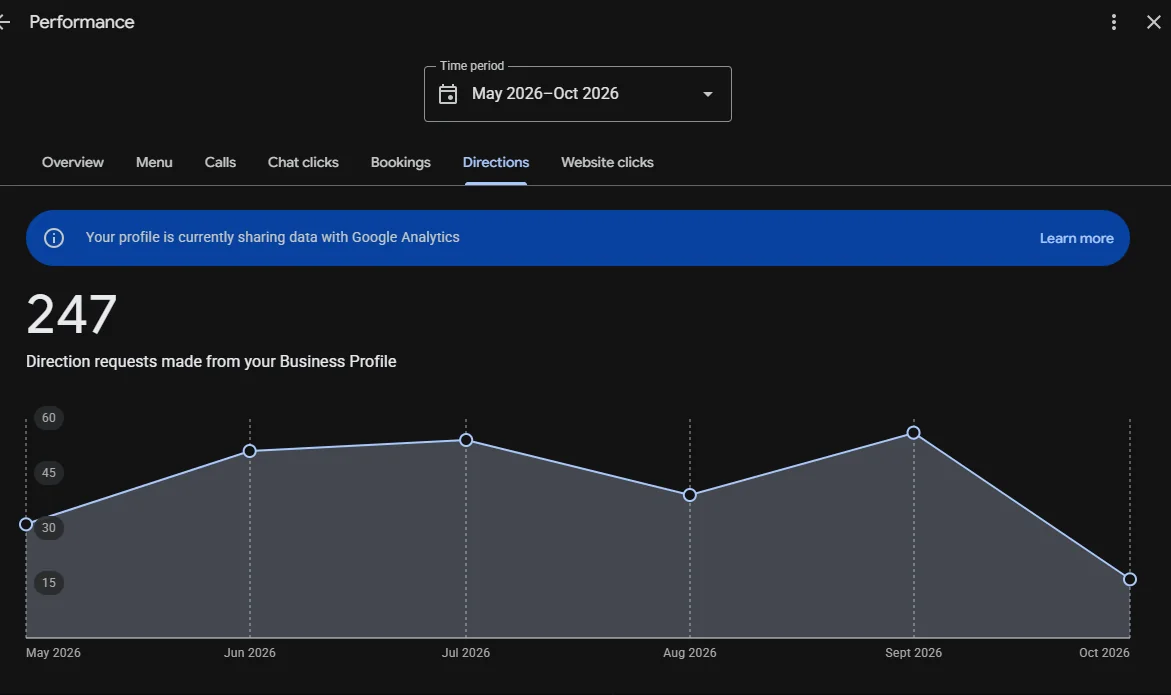This screenshot has width=1171, height=695.
Task: Select the Aug 2026 data point
Action: [690, 495]
